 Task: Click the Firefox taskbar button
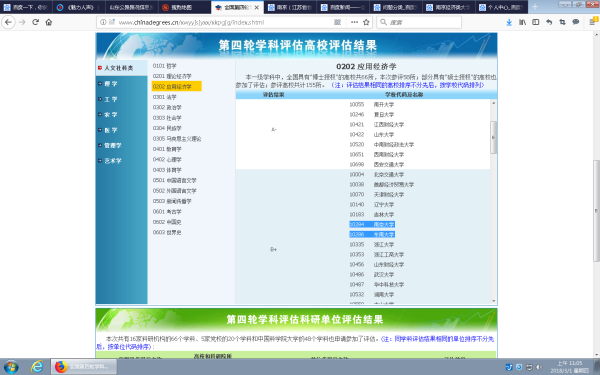point(84,367)
